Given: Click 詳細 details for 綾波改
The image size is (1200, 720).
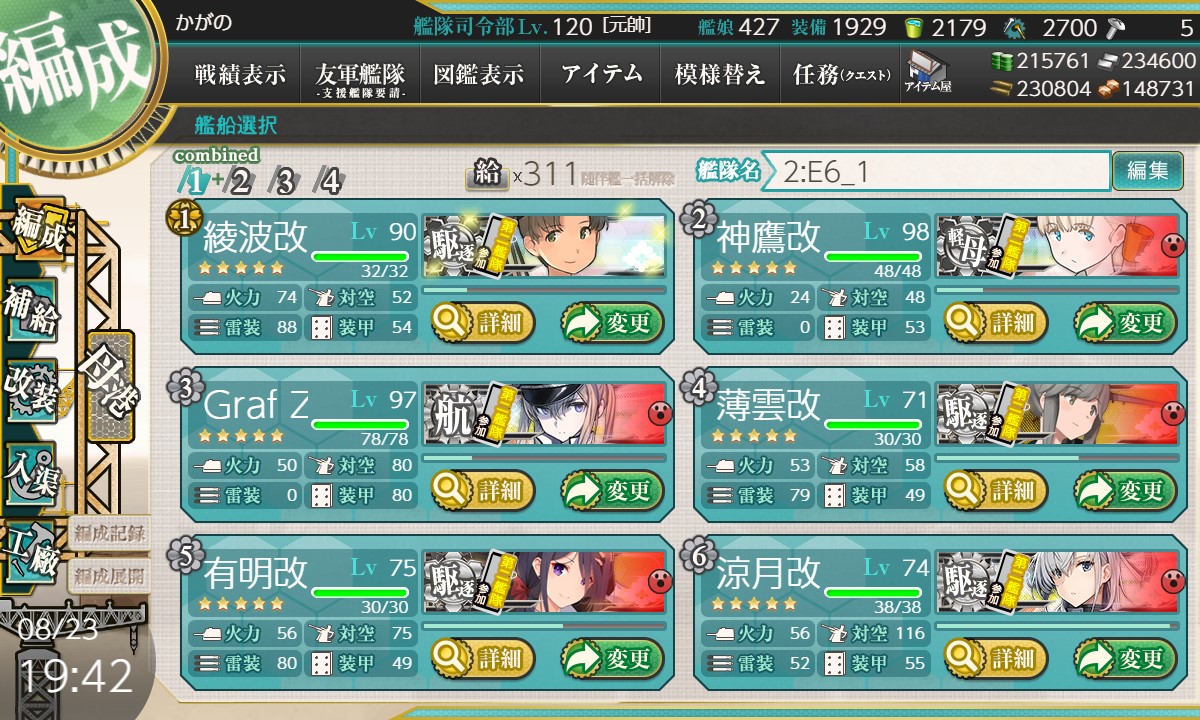Looking at the screenshot, I should point(483,323).
